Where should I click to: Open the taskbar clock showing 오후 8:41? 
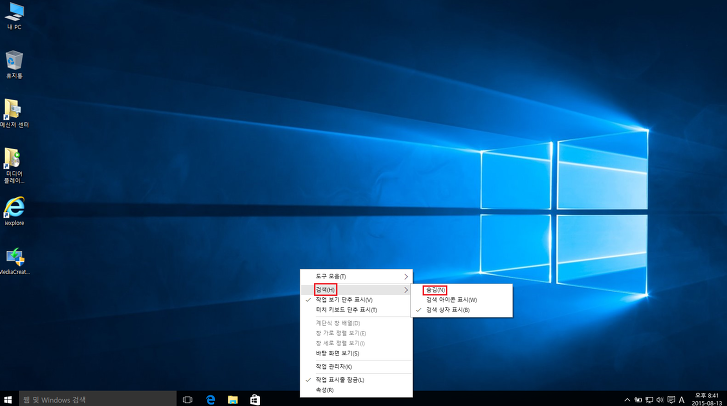[707, 399]
